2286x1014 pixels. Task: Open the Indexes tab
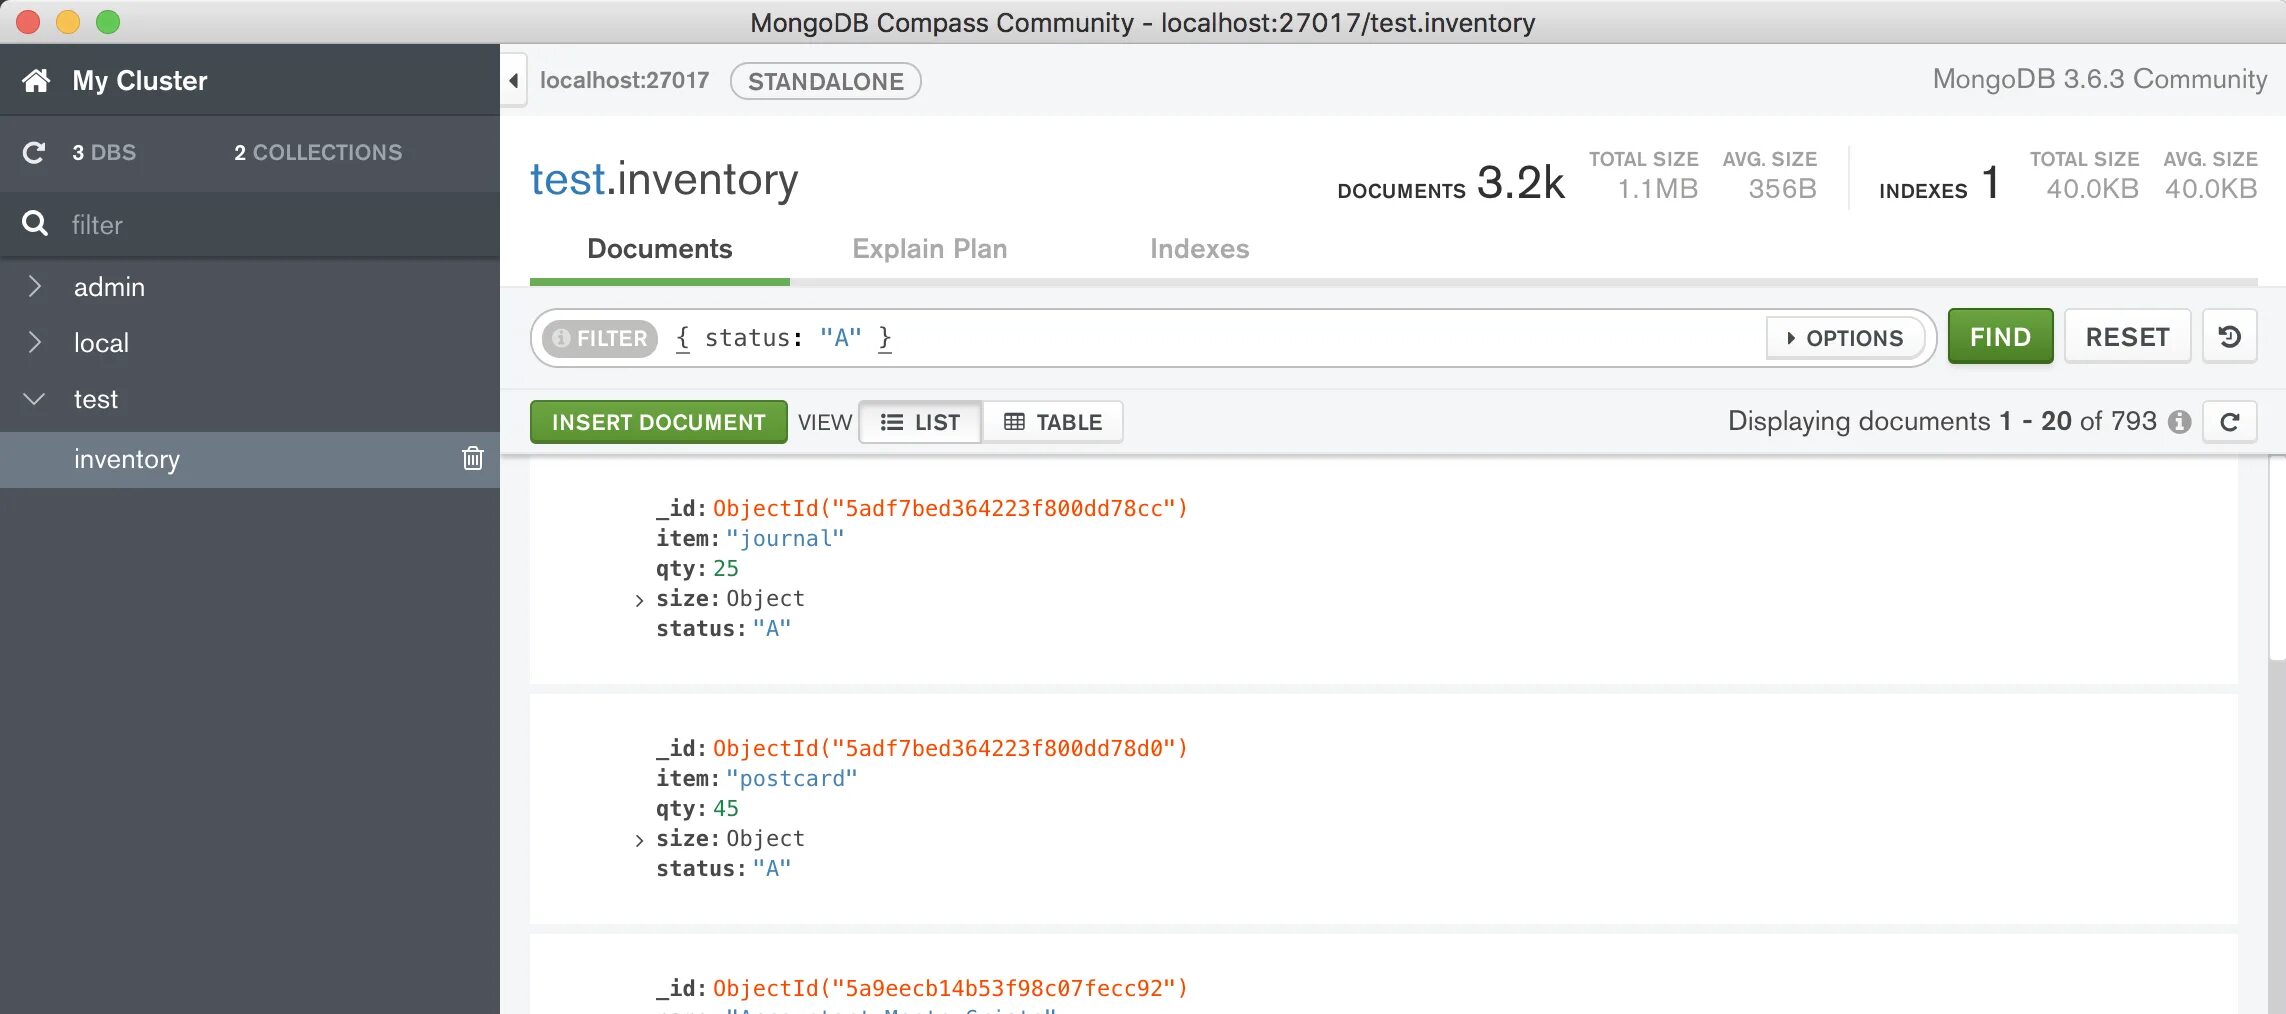[x=1199, y=249]
